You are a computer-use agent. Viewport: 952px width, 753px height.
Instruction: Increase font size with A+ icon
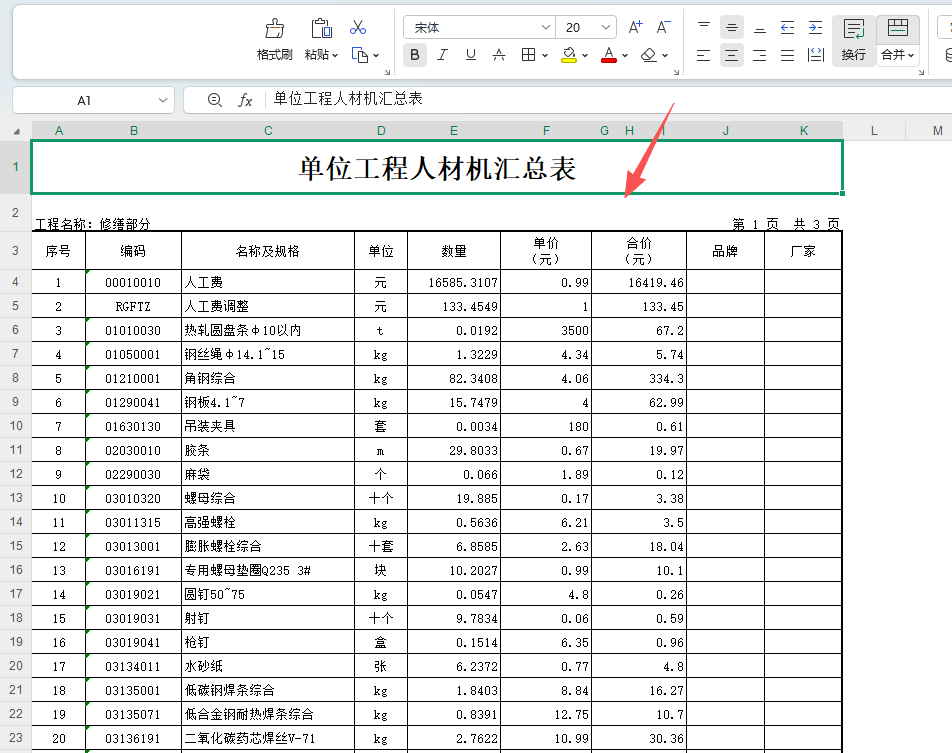[635, 27]
